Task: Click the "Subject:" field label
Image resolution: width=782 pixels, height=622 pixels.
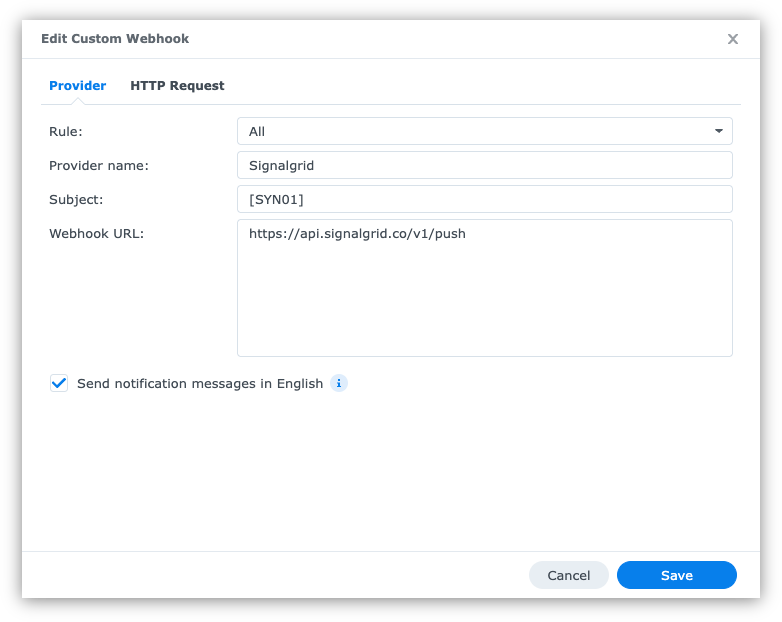Action: [76, 199]
